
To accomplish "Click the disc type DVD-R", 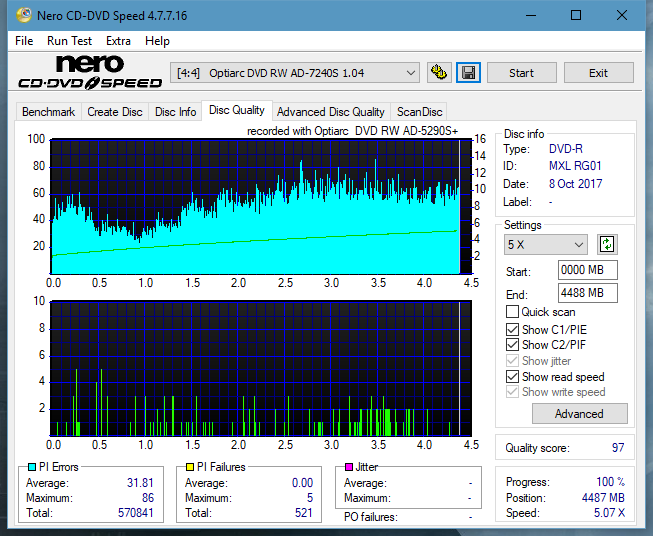I will (x=566, y=149).
